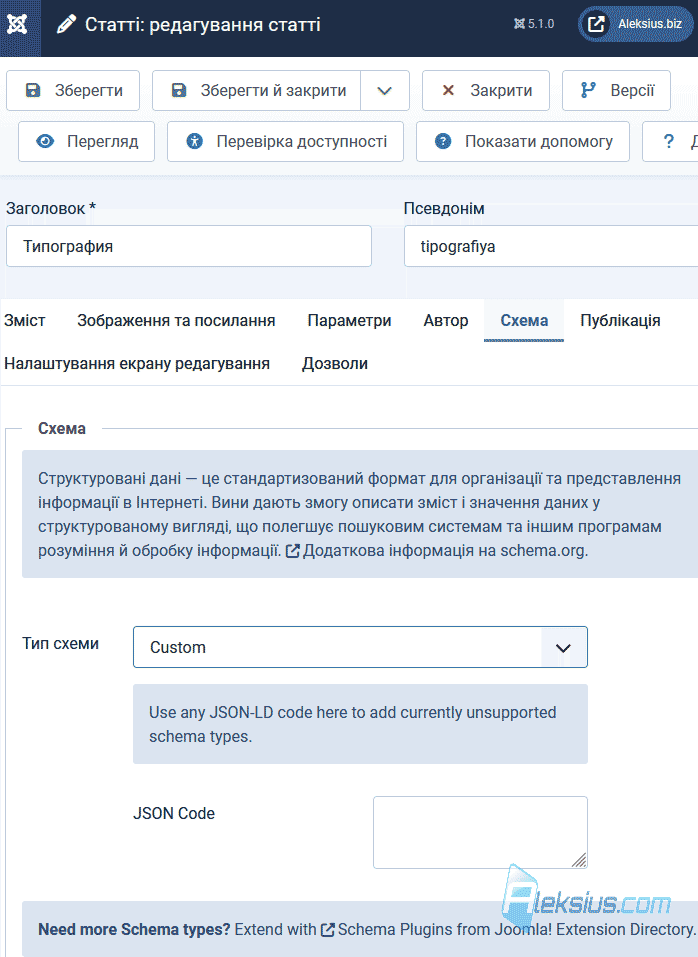
Task: Click Перегляд preview button
Action: click(87, 142)
